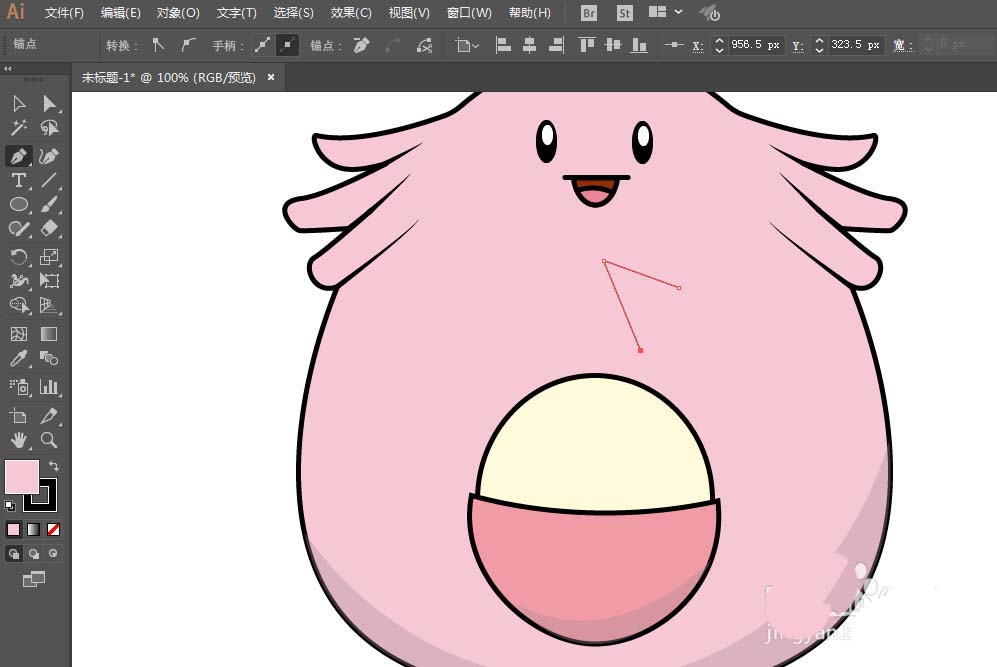
Task: Set paint to None (red slash)
Action: tap(53, 529)
